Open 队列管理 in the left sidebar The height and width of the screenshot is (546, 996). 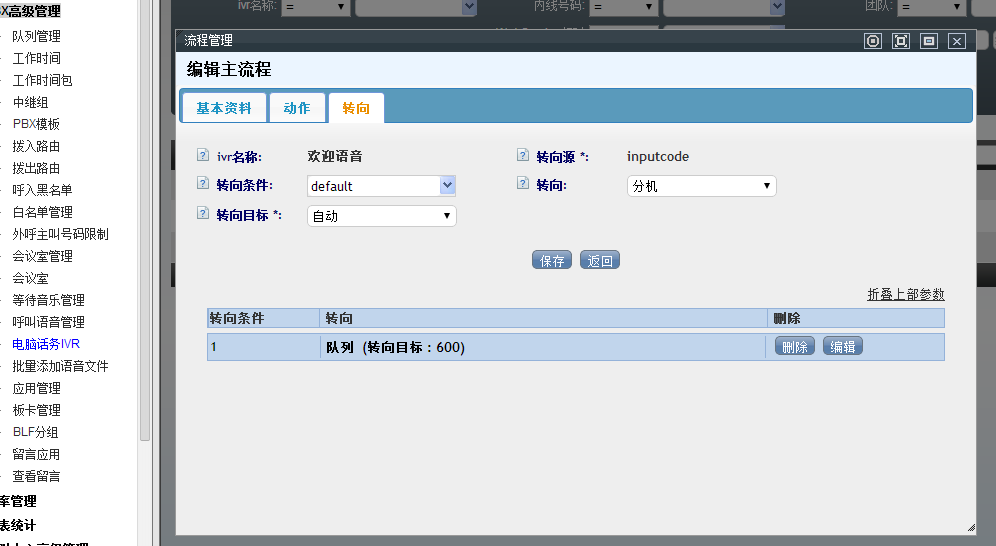pos(36,36)
